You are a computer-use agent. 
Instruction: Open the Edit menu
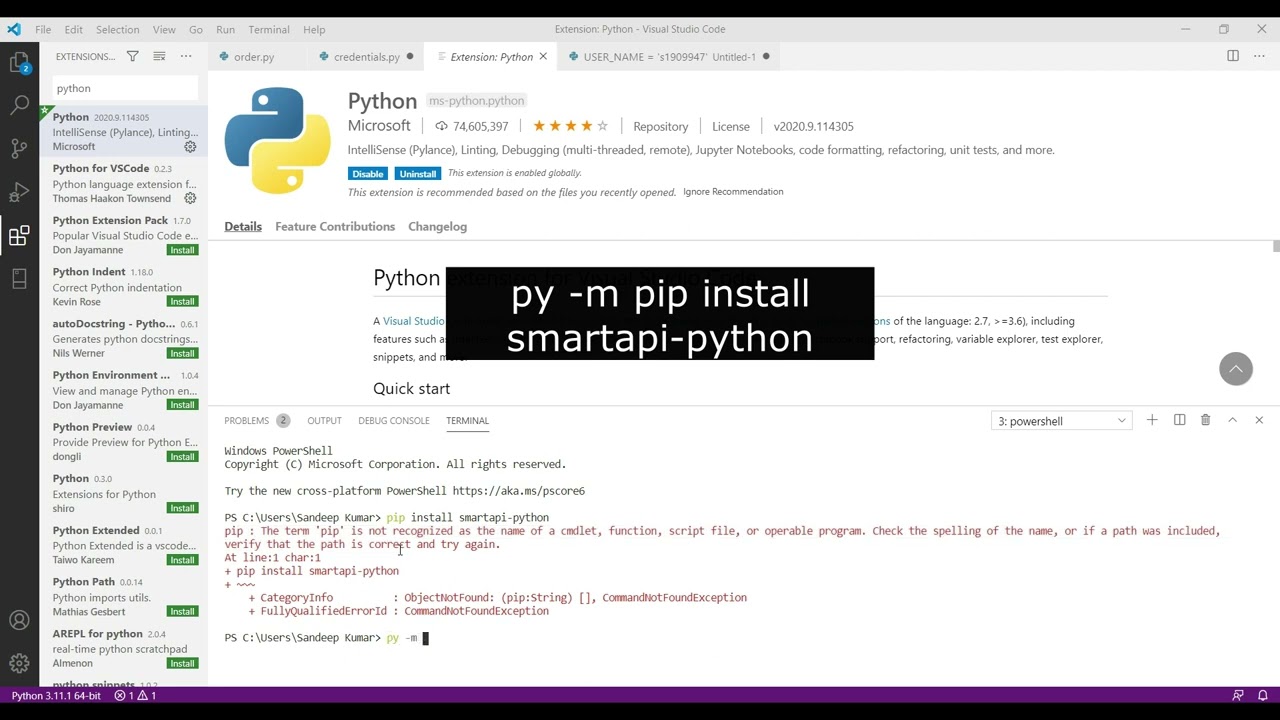74,29
